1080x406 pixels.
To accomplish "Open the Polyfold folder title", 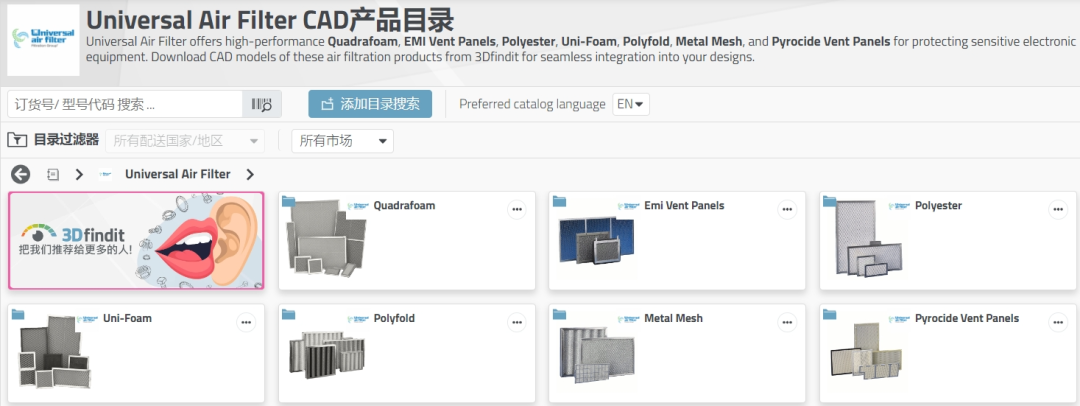I will click(394, 318).
